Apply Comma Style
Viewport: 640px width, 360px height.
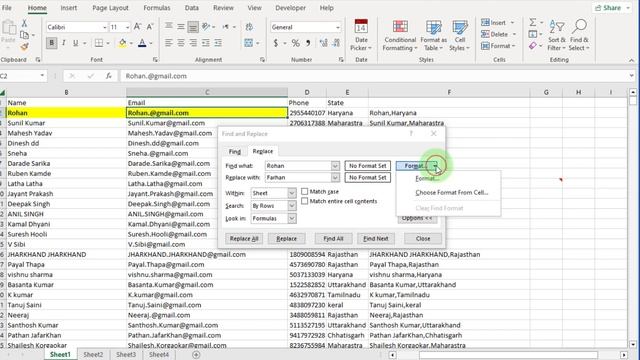tap(308, 43)
